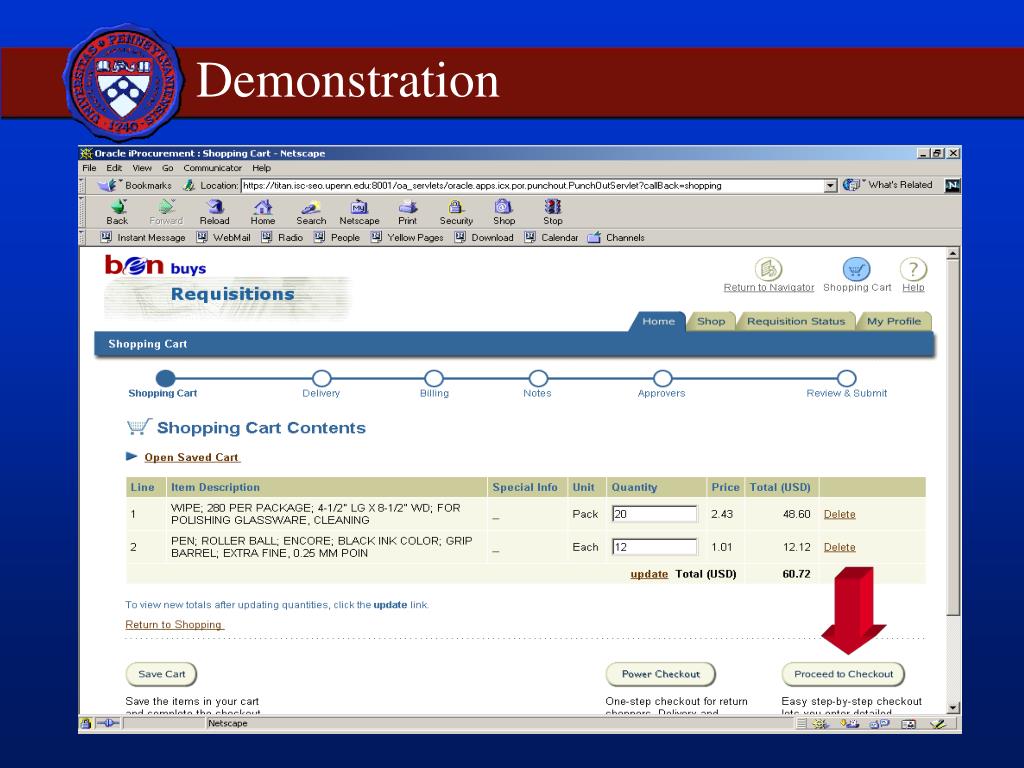Open the Channels folder in the personal toolbar
1024x768 pixels.
(x=616, y=238)
